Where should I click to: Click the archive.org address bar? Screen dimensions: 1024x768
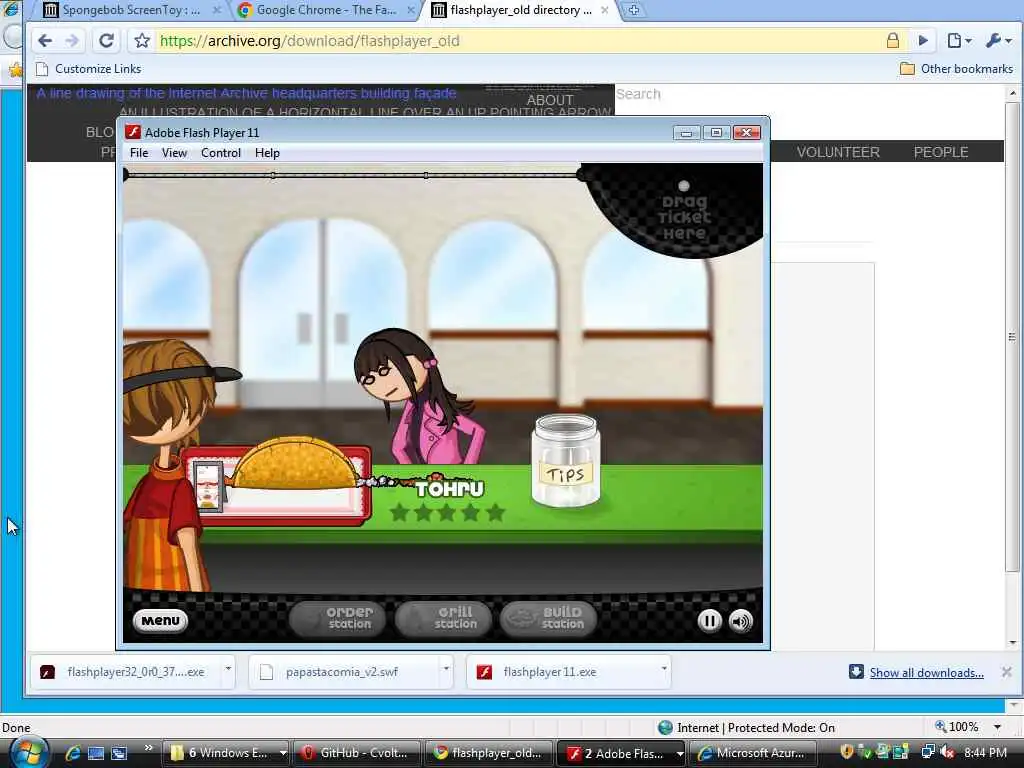tap(516, 40)
